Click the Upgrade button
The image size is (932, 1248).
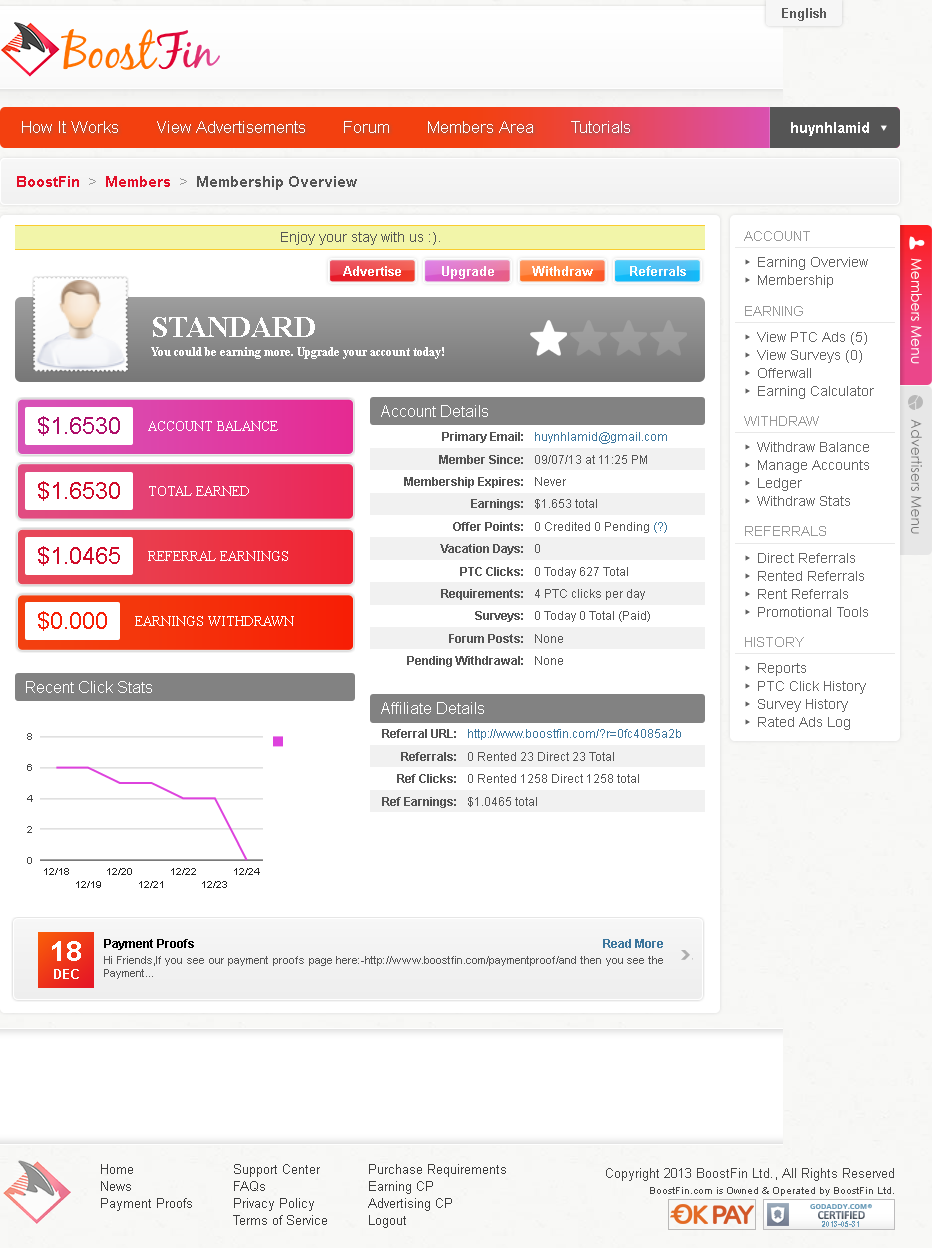pyautogui.click(x=467, y=271)
